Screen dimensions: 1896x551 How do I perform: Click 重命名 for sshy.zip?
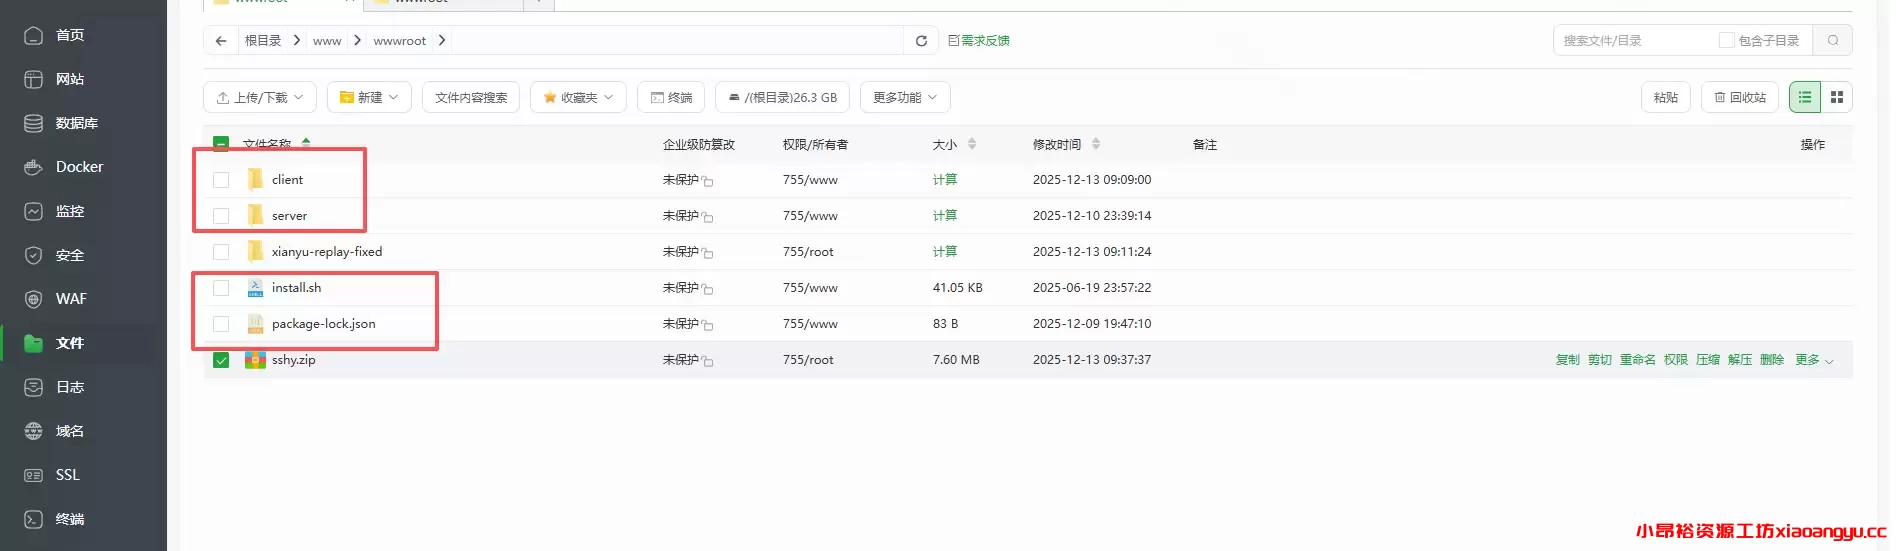click(x=1638, y=360)
